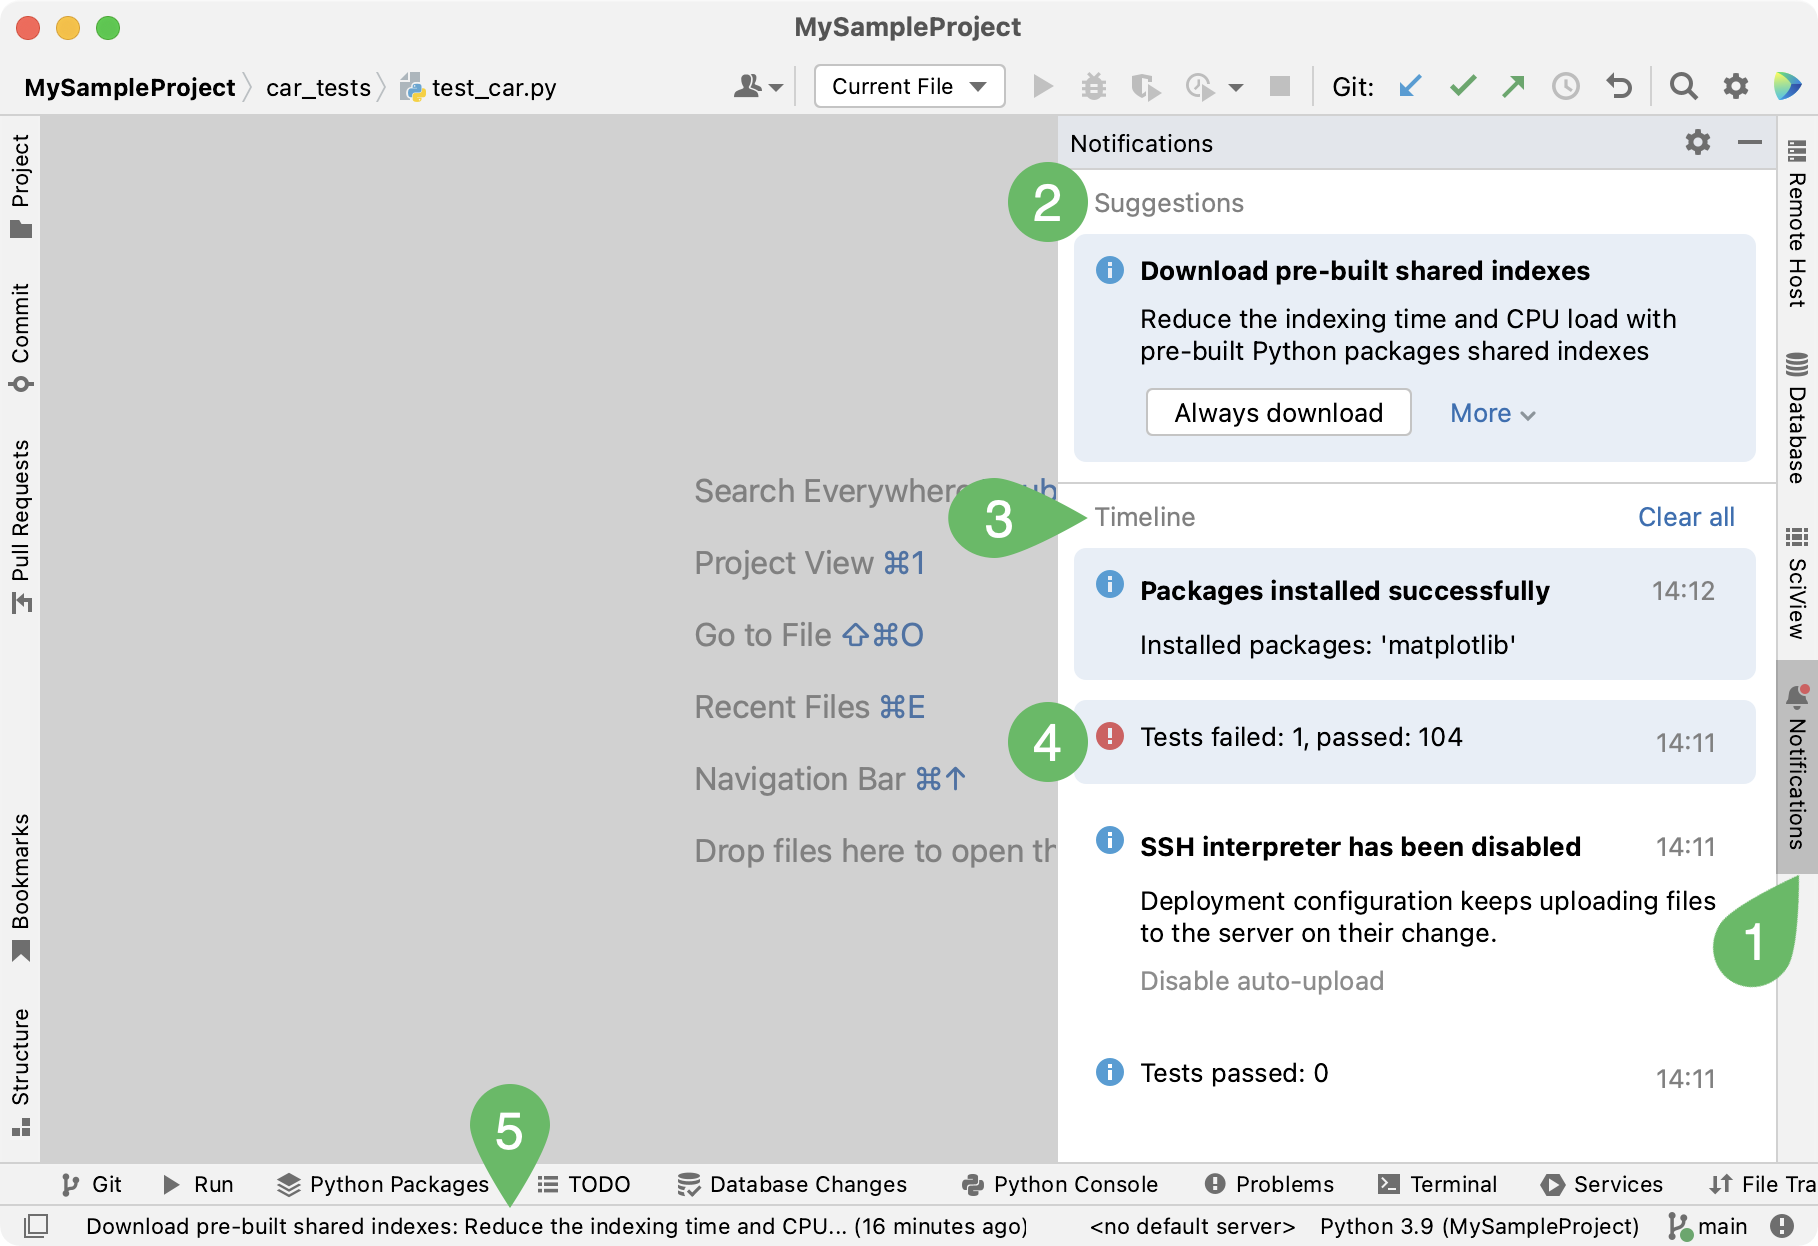Open the Commit dialog via the checkmark icon

click(1462, 87)
